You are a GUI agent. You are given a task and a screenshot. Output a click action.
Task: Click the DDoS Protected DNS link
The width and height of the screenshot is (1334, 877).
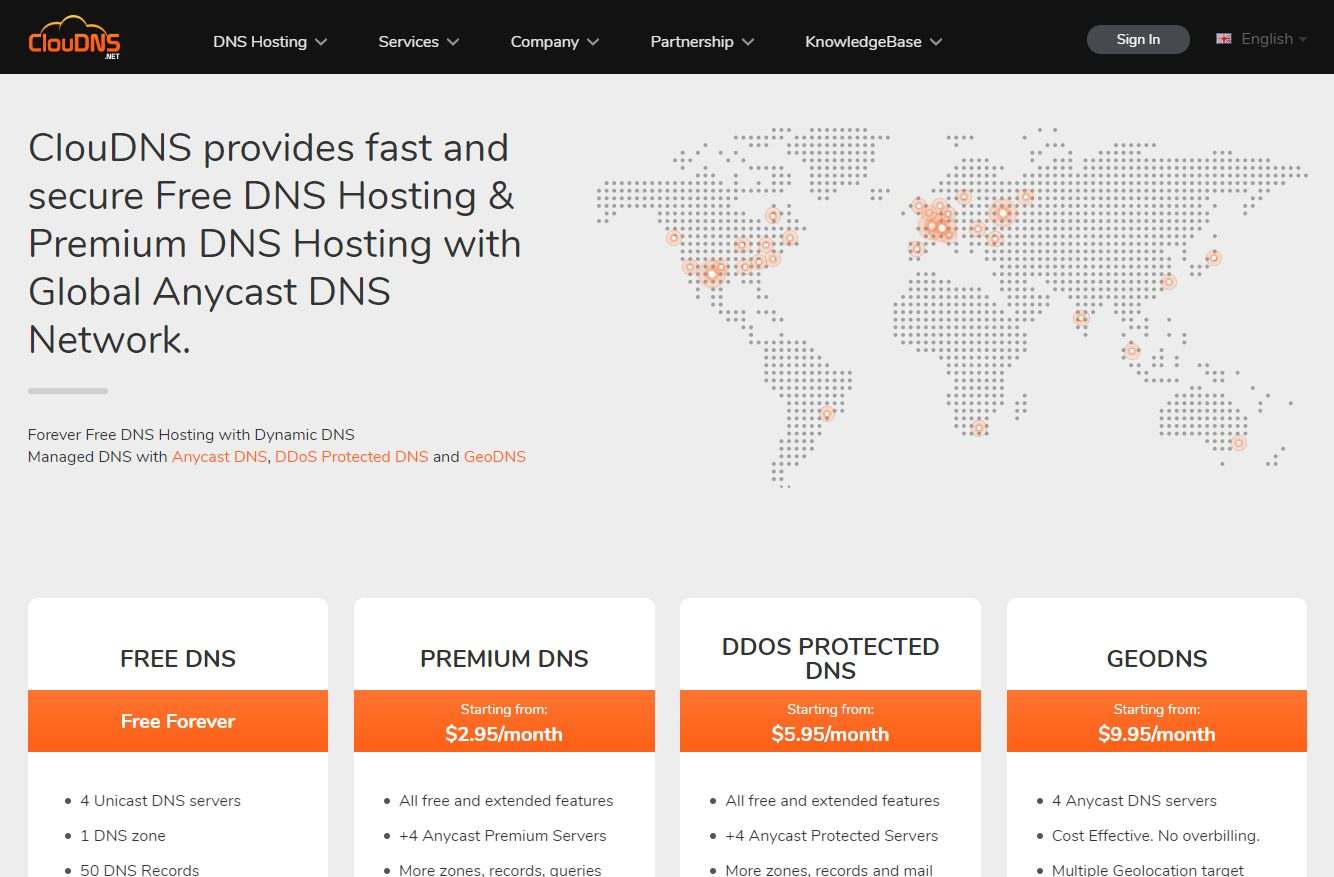point(351,456)
